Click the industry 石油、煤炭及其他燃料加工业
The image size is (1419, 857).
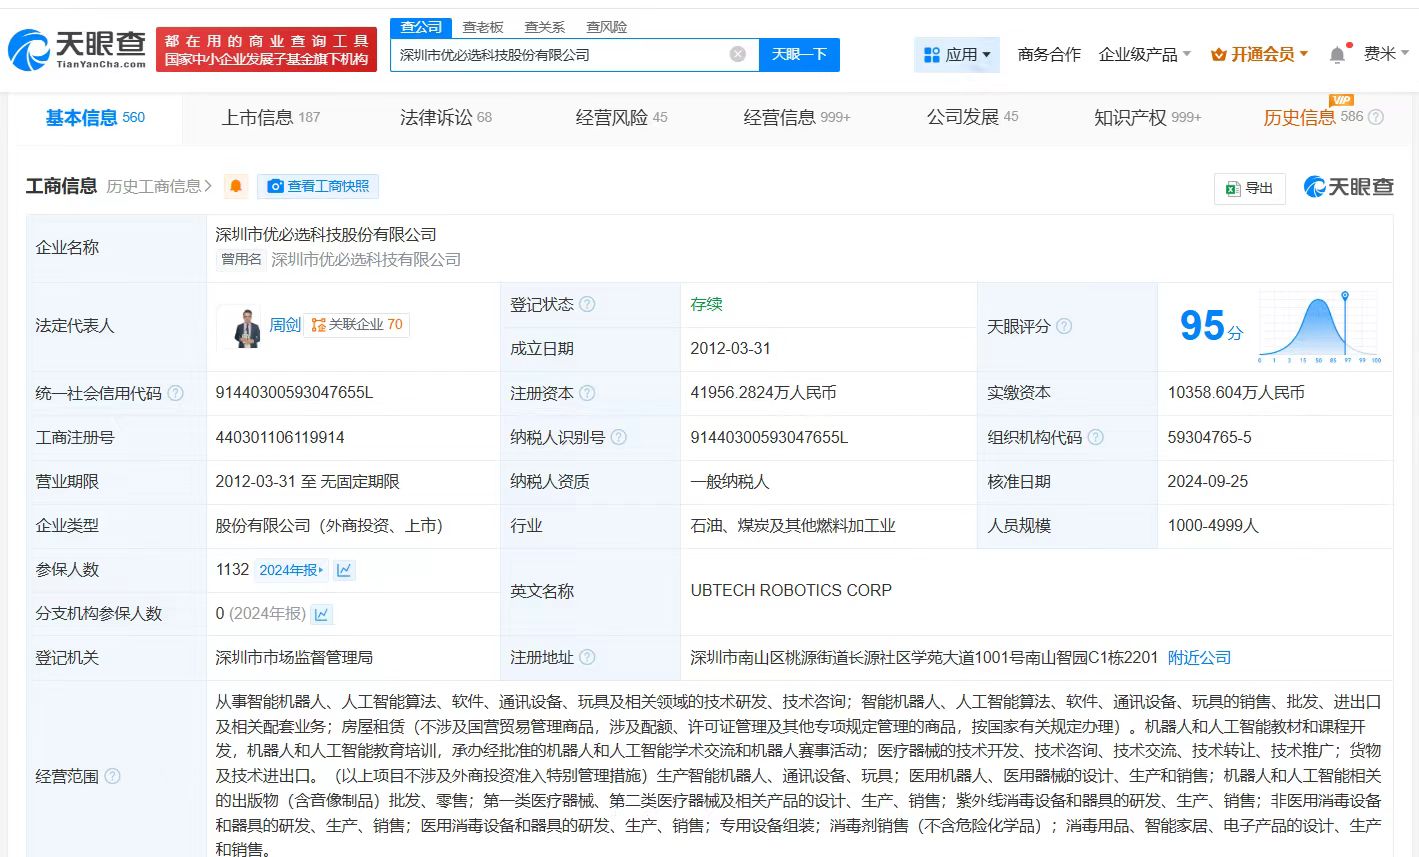(793, 525)
